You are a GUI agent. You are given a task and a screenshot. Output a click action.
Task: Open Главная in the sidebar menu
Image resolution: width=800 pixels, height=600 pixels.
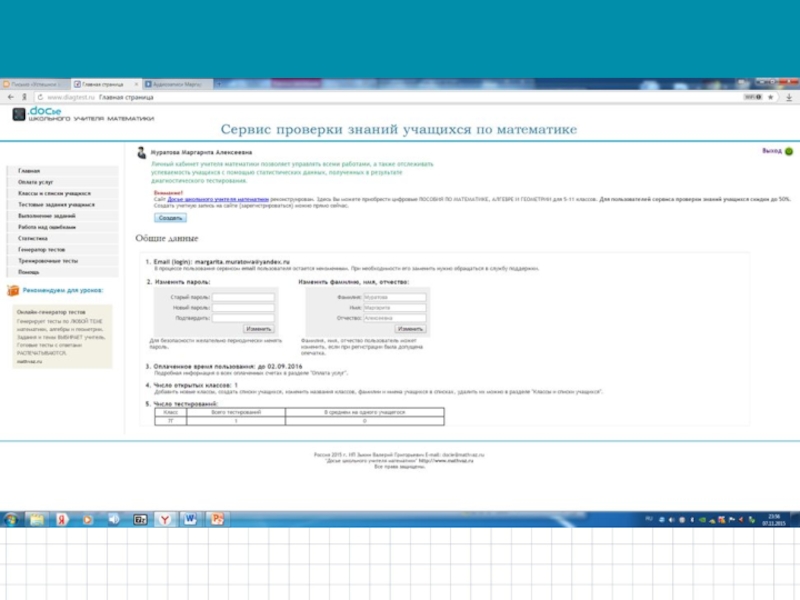(63, 171)
